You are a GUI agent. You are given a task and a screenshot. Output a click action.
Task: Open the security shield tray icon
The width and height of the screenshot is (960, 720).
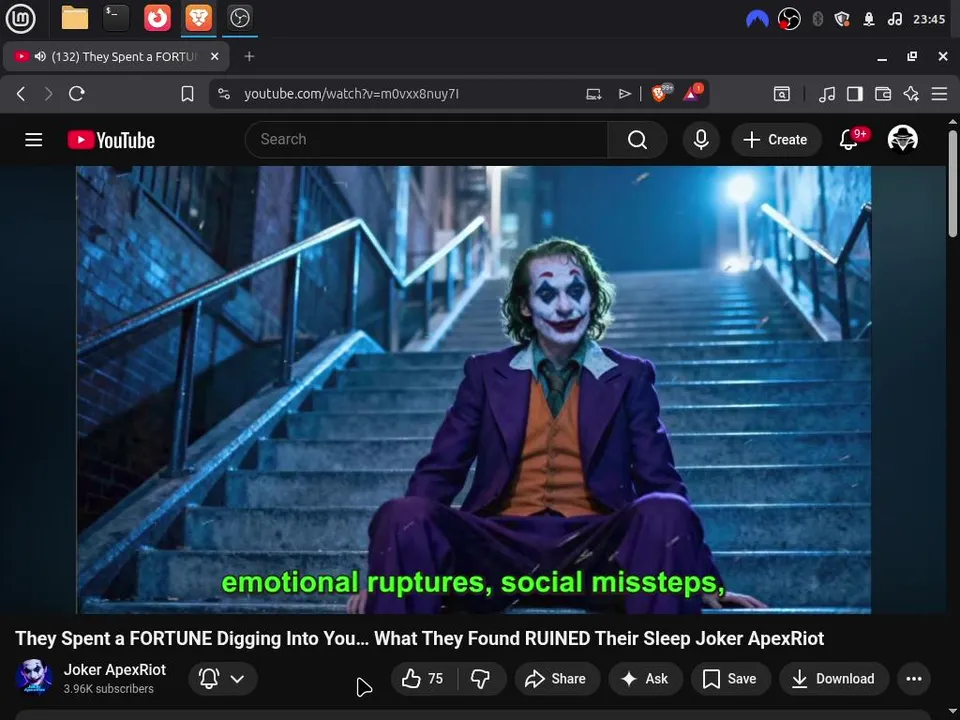tap(842, 19)
